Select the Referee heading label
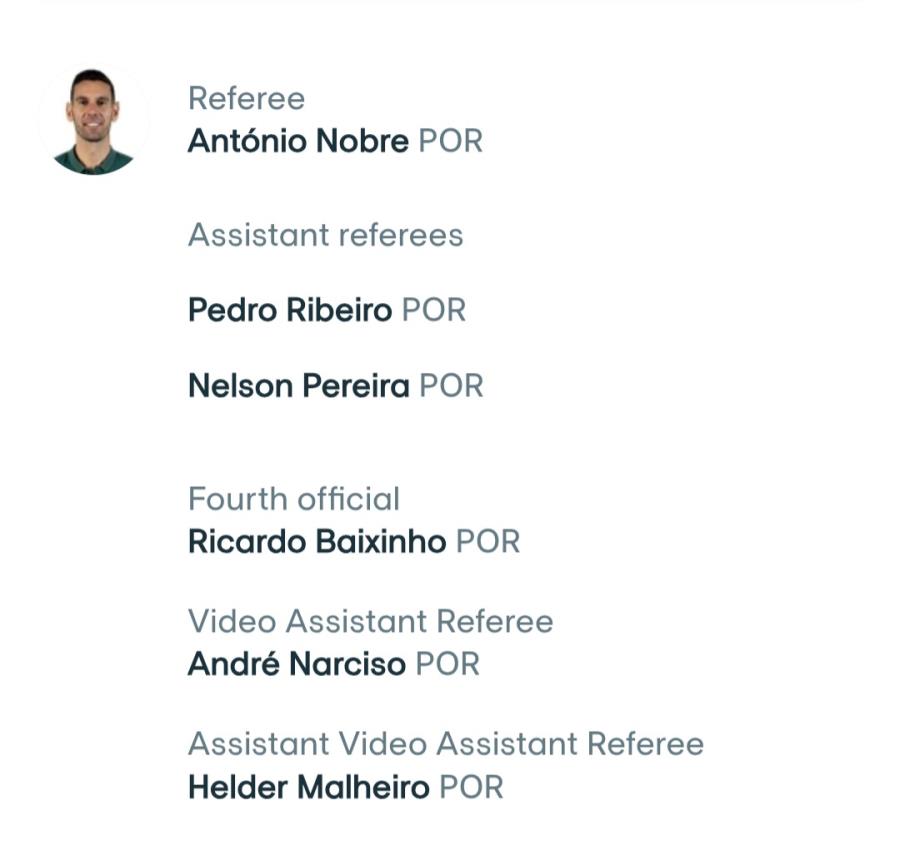This screenshot has height=850, width=900. 247,98
